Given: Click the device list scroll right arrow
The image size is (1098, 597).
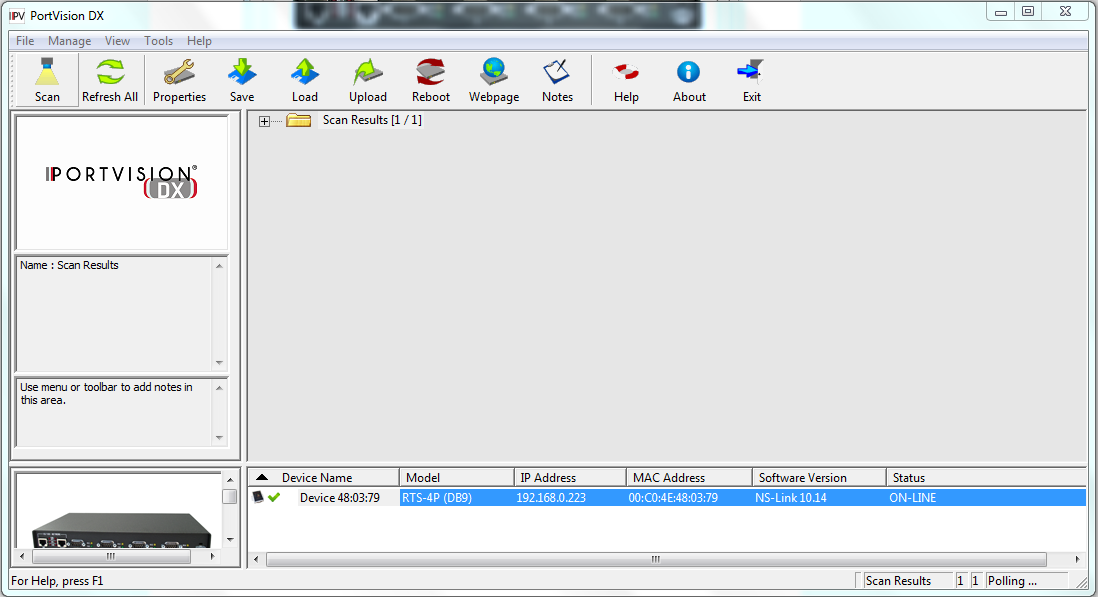Looking at the screenshot, I should (x=1077, y=559).
